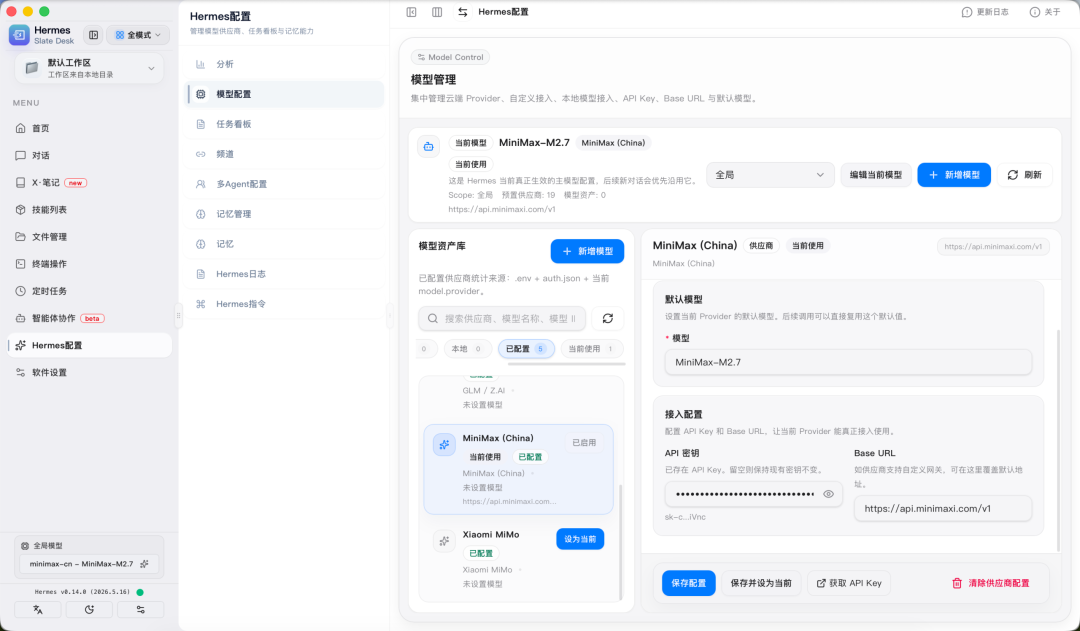Click the global model minimax-cn – MiniMax-M2.7 selector

(x=89, y=564)
